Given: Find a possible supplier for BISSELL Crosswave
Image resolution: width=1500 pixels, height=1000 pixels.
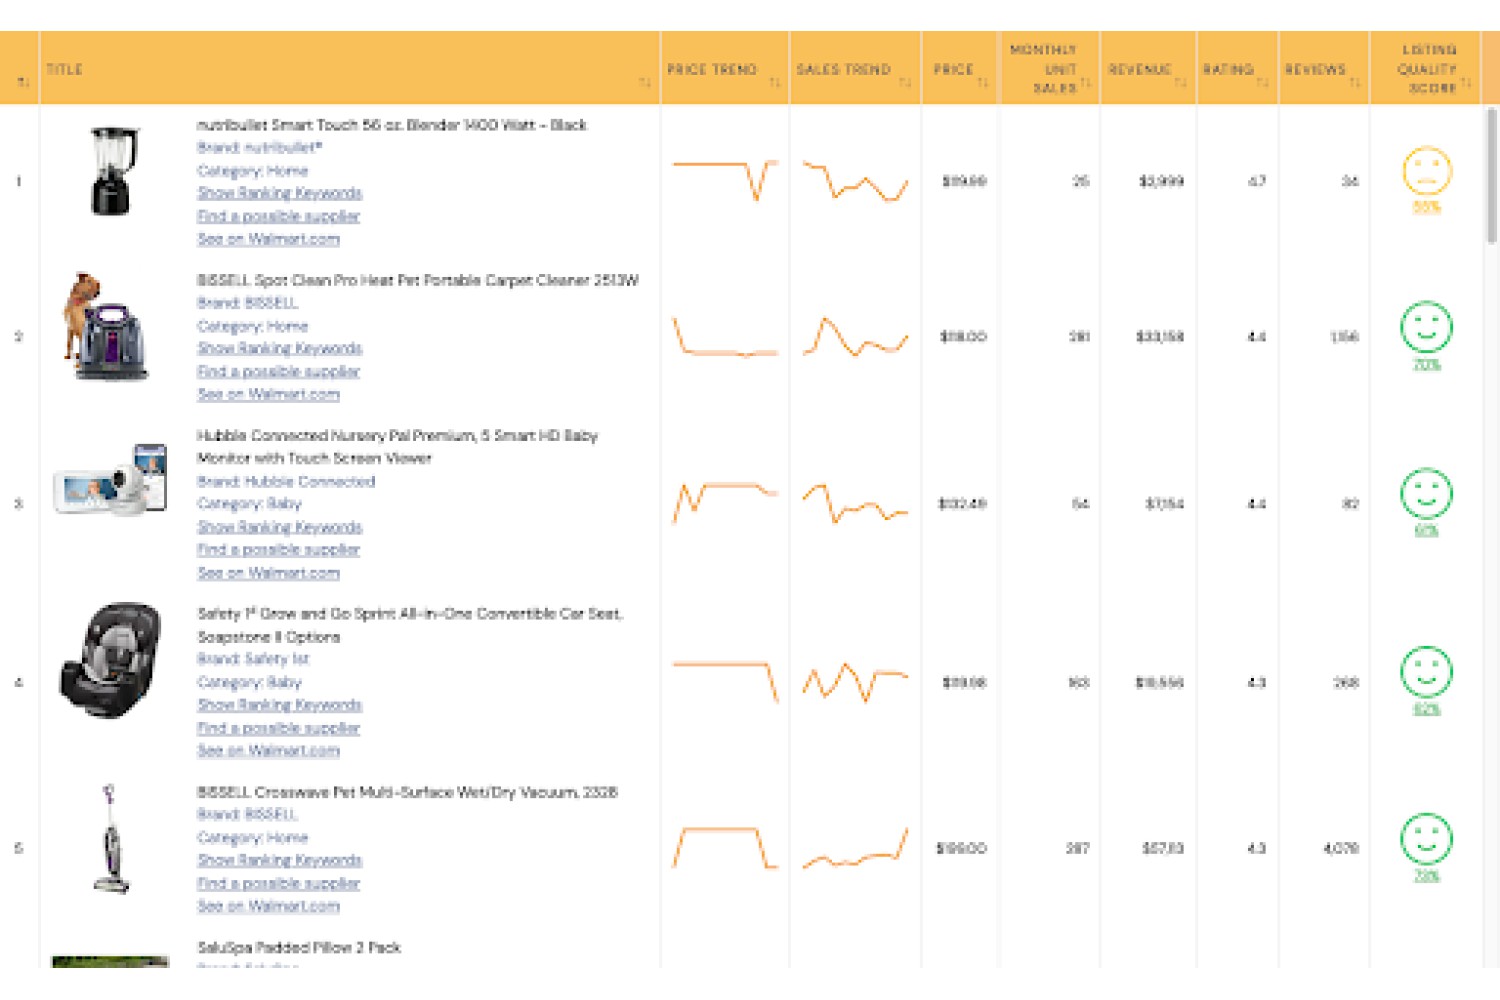Looking at the screenshot, I should click(278, 883).
